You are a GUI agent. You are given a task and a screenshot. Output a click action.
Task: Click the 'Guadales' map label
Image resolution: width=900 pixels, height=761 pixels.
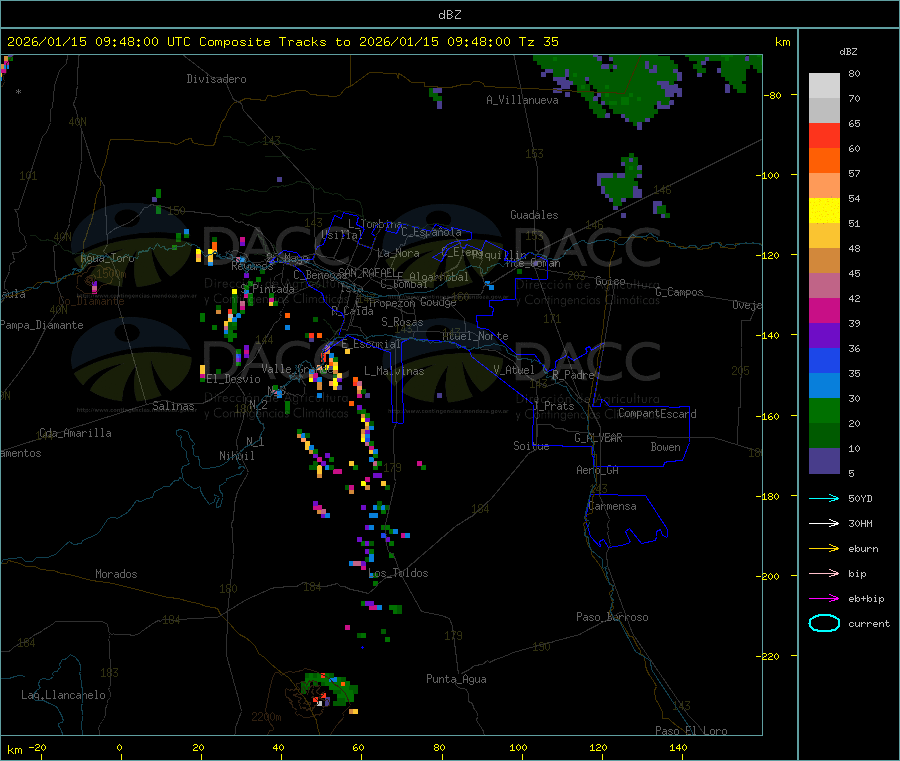[x=534, y=215]
